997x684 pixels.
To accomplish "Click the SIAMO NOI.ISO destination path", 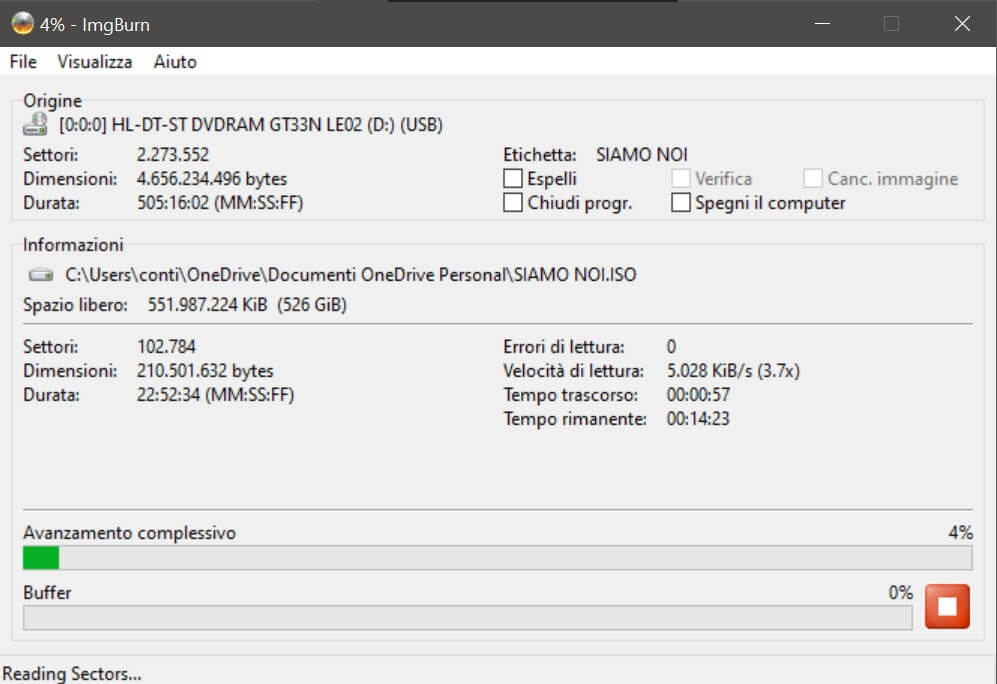I will coord(351,274).
